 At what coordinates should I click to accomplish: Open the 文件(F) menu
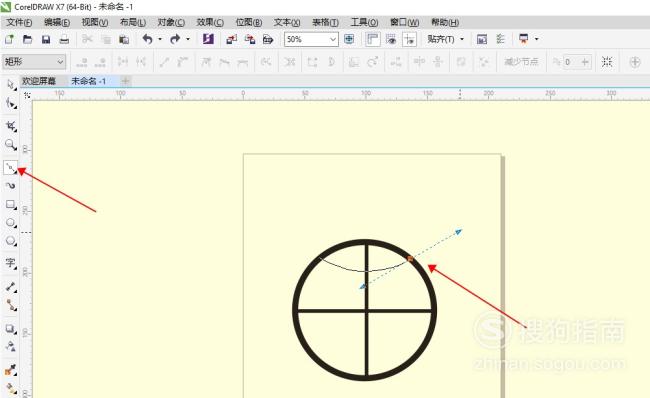coord(19,22)
